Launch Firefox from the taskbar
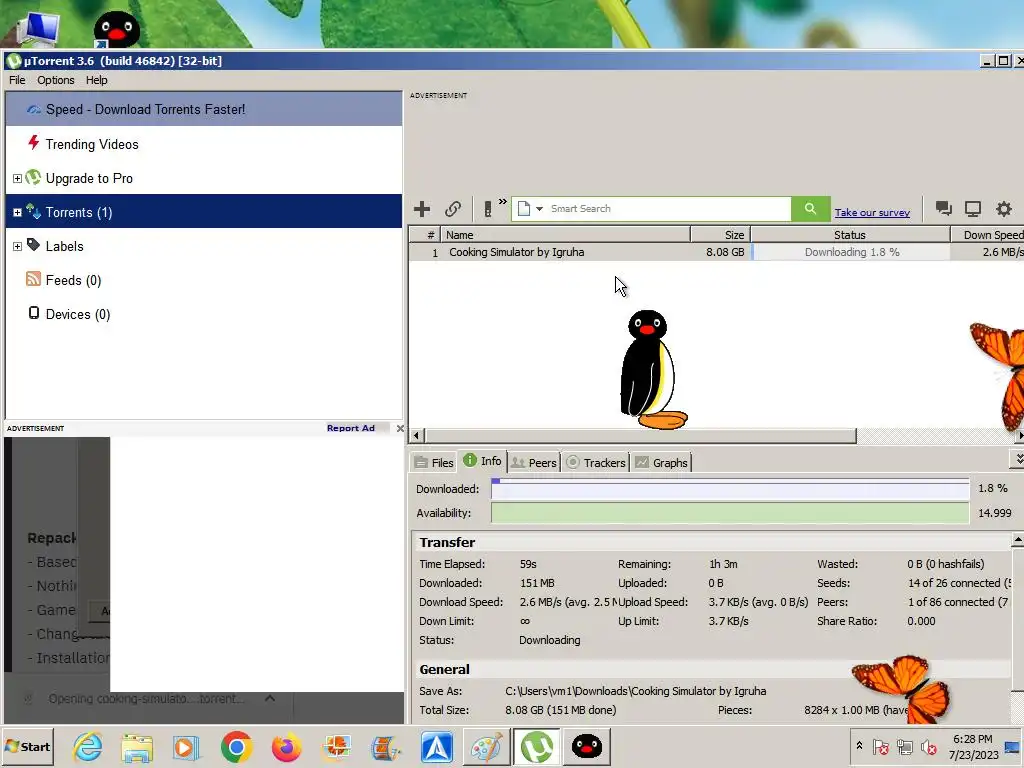This screenshot has height=768, width=1024. [286, 747]
